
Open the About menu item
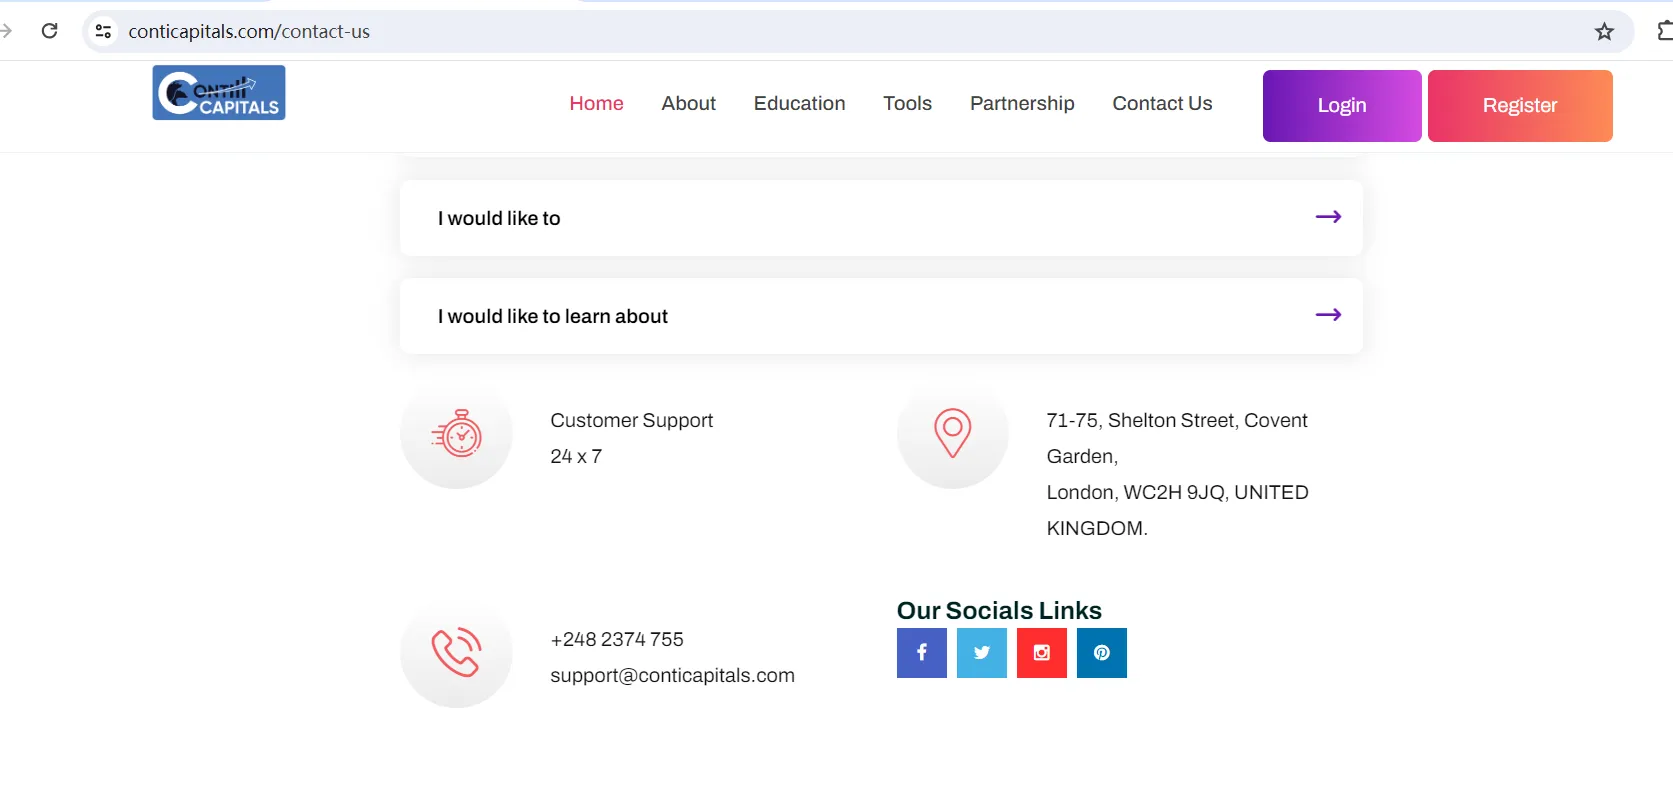tap(688, 103)
